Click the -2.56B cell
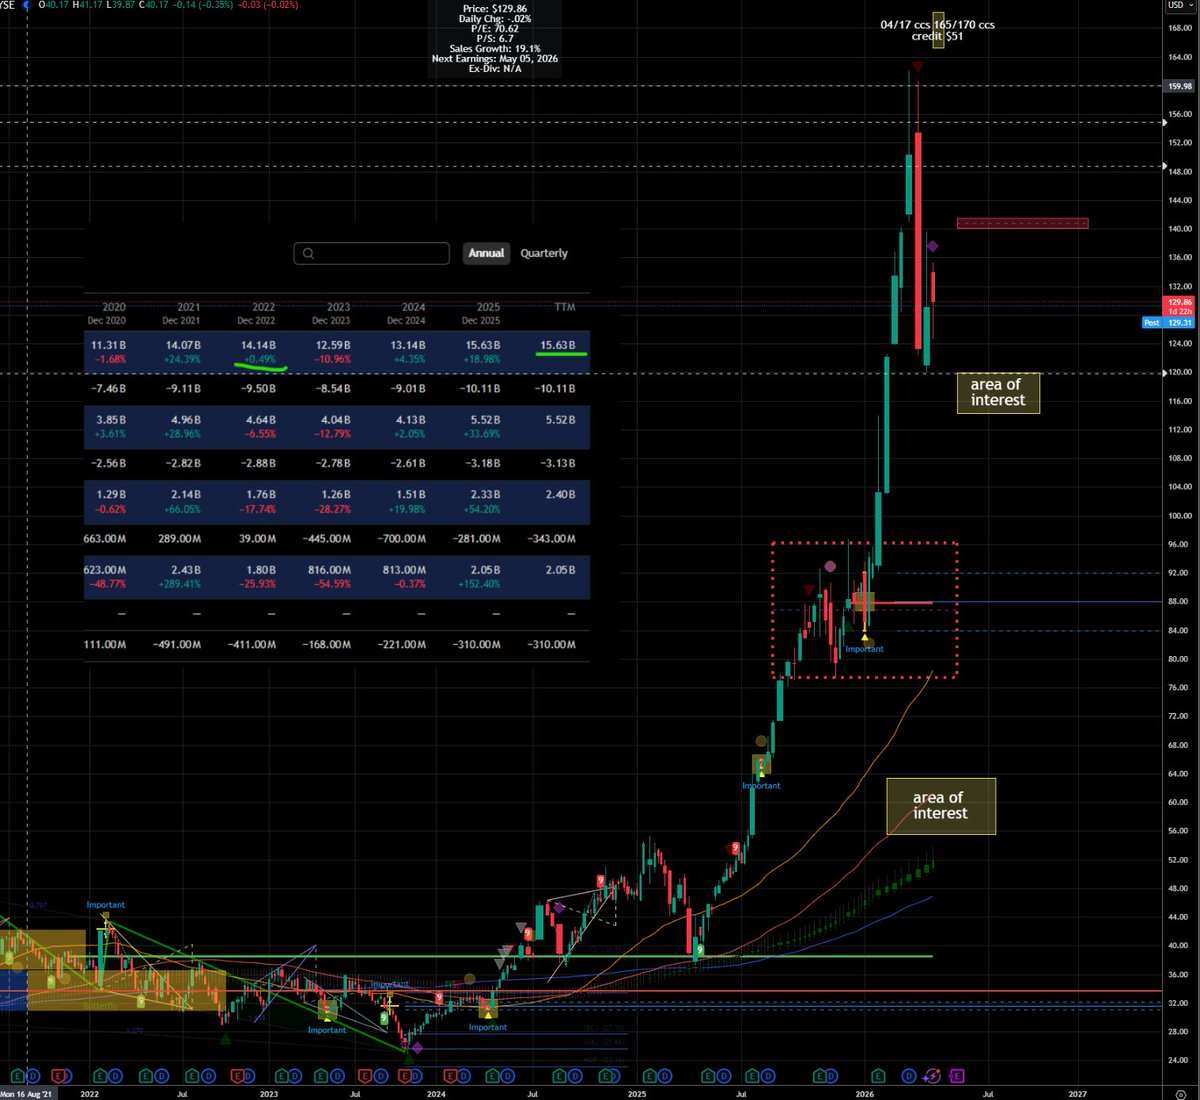Image resolution: width=1200 pixels, height=1100 pixels. [x=106, y=464]
